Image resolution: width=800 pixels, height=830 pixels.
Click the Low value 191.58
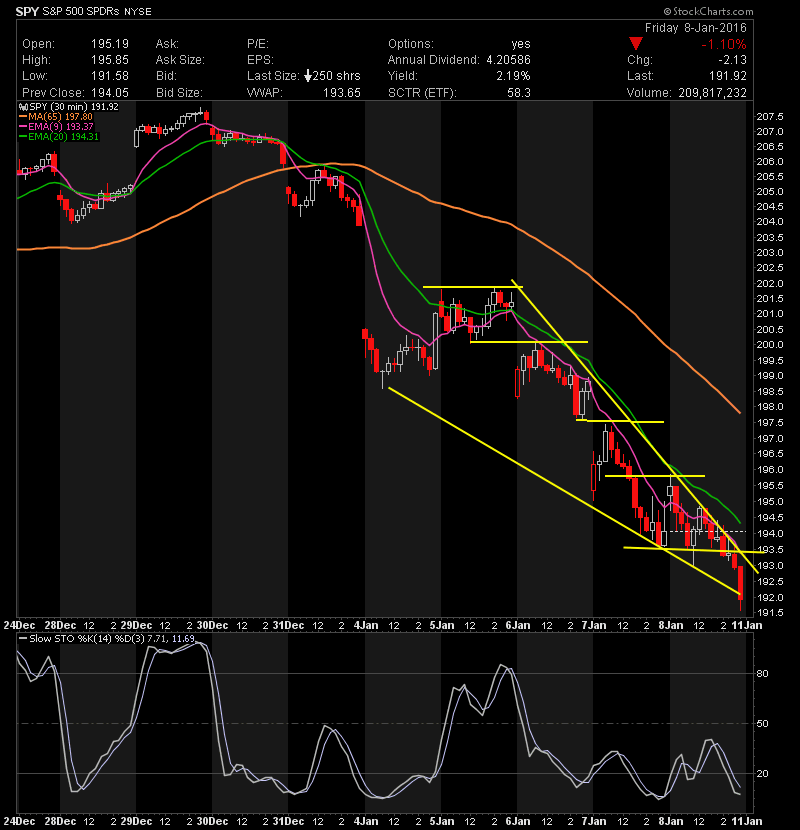110,76
